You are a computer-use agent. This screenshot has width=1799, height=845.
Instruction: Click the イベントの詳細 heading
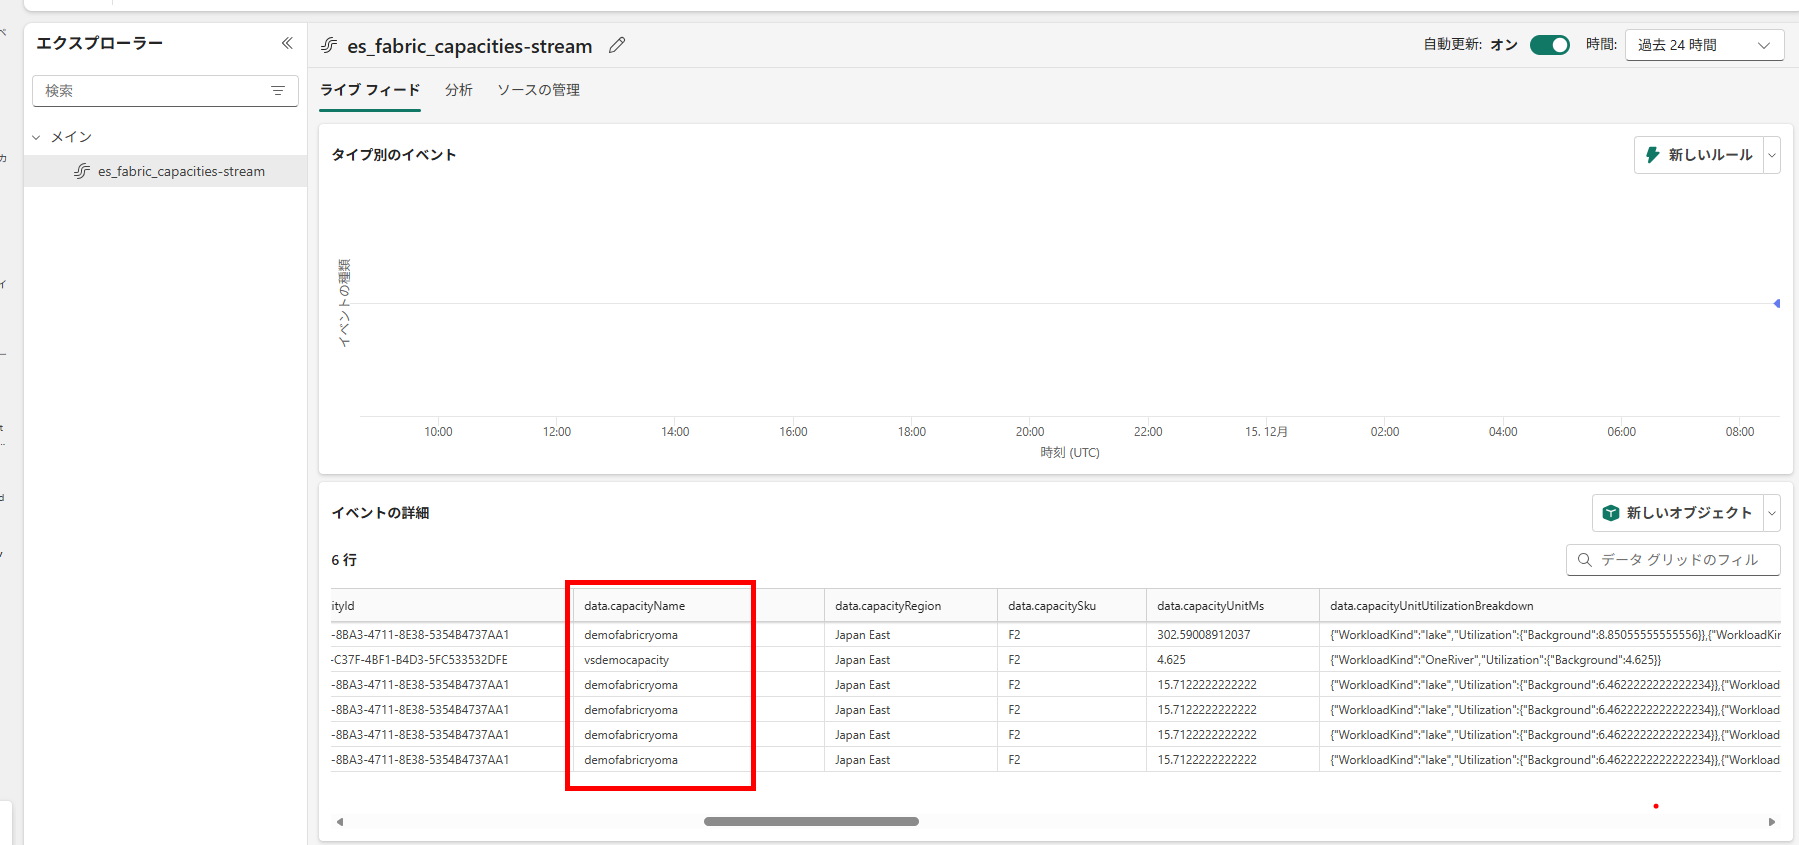[x=380, y=513]
